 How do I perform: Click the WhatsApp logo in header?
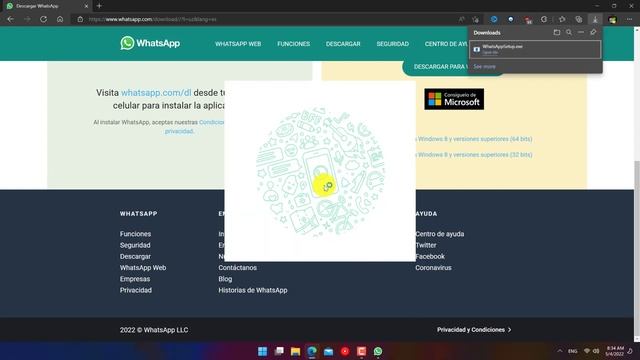pyautogui.click(x=150, y=43)
